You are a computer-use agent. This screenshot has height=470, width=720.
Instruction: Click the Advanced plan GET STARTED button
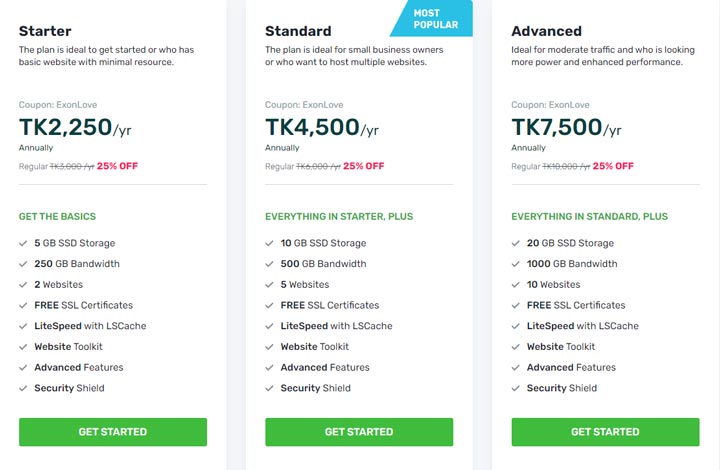605,432
